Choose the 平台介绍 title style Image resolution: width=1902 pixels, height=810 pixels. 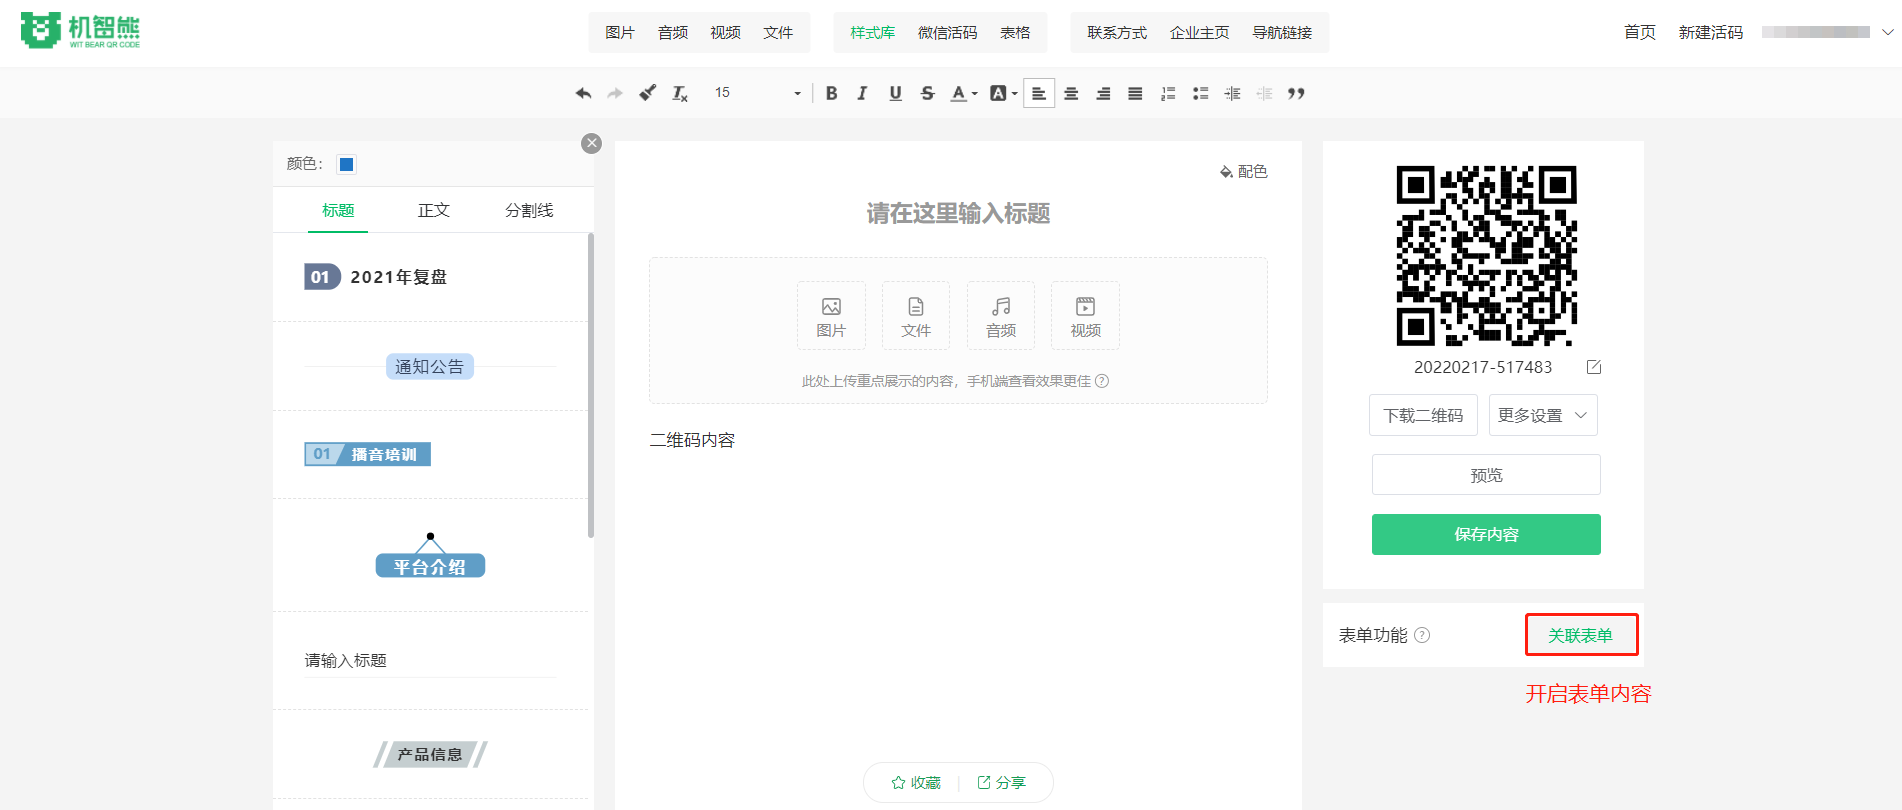click(x=430, y=556)
